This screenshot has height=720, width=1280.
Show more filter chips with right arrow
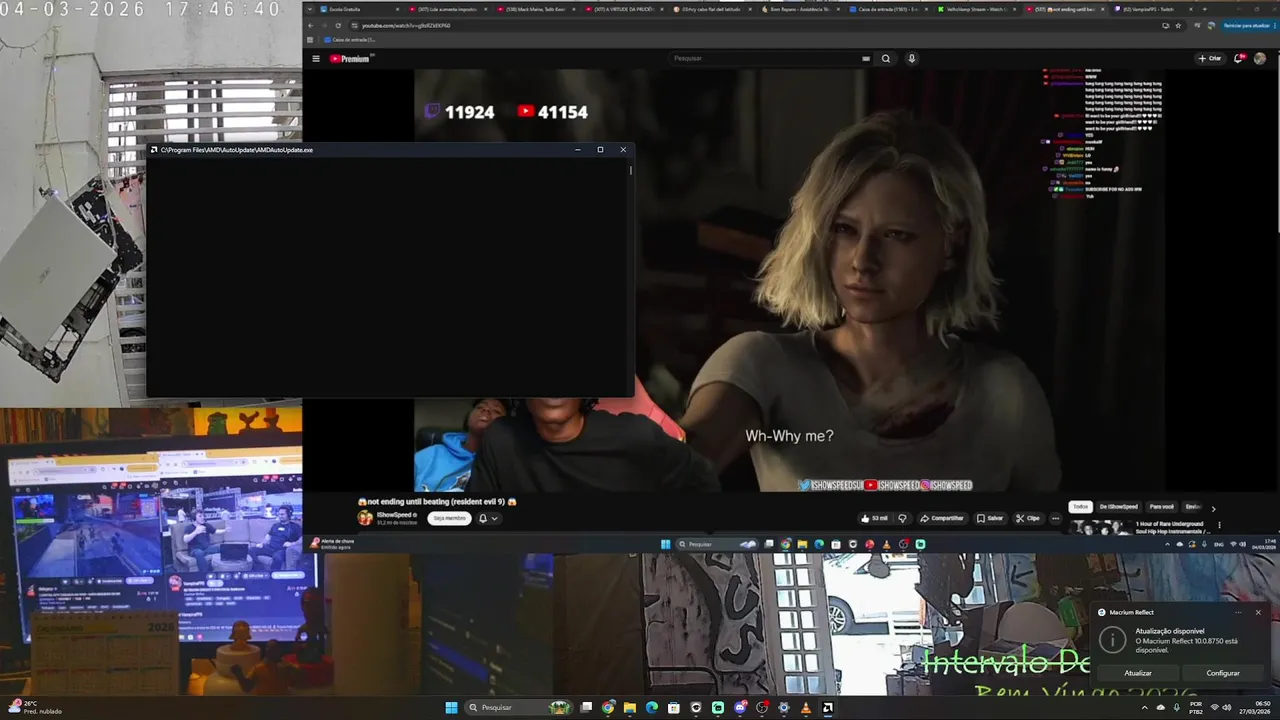coord(1213,508)
